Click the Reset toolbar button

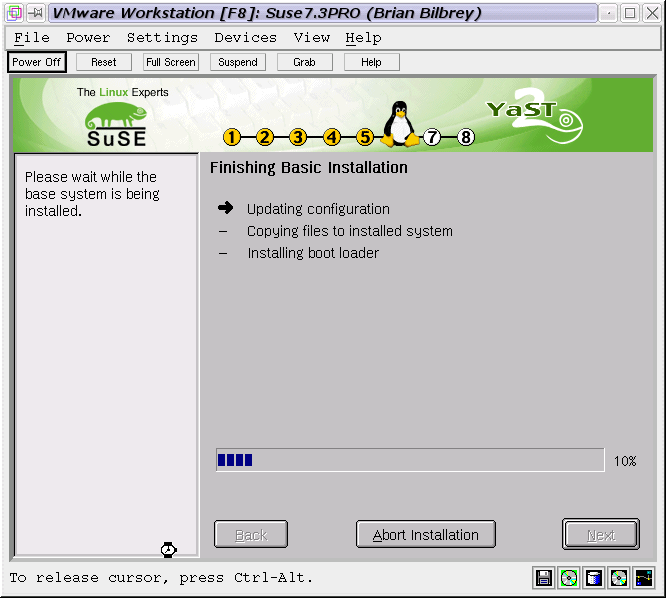[104, 62]
